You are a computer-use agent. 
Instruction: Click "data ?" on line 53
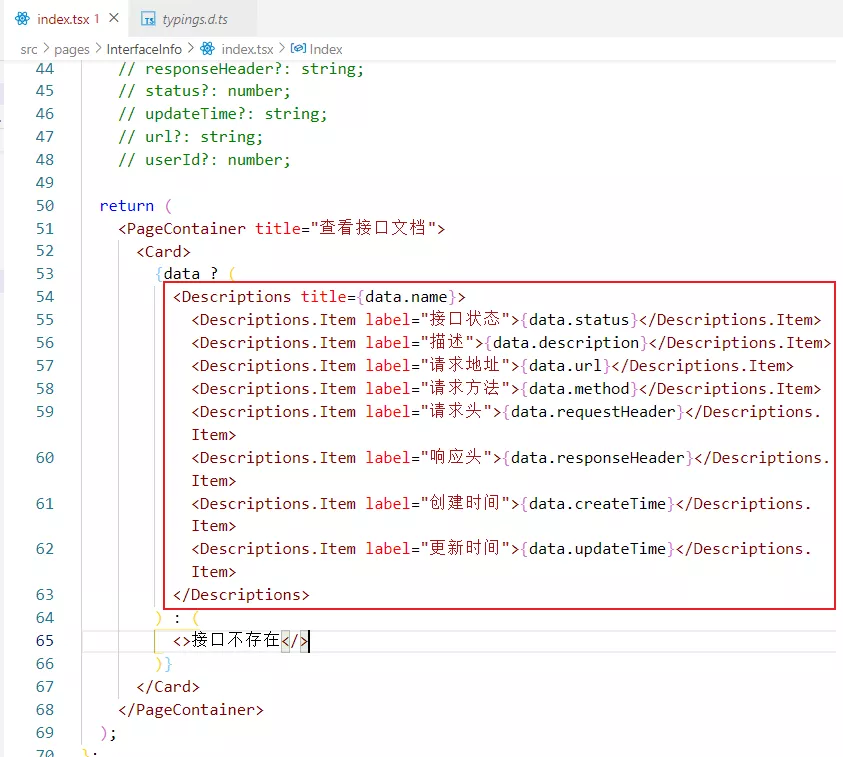191,274
